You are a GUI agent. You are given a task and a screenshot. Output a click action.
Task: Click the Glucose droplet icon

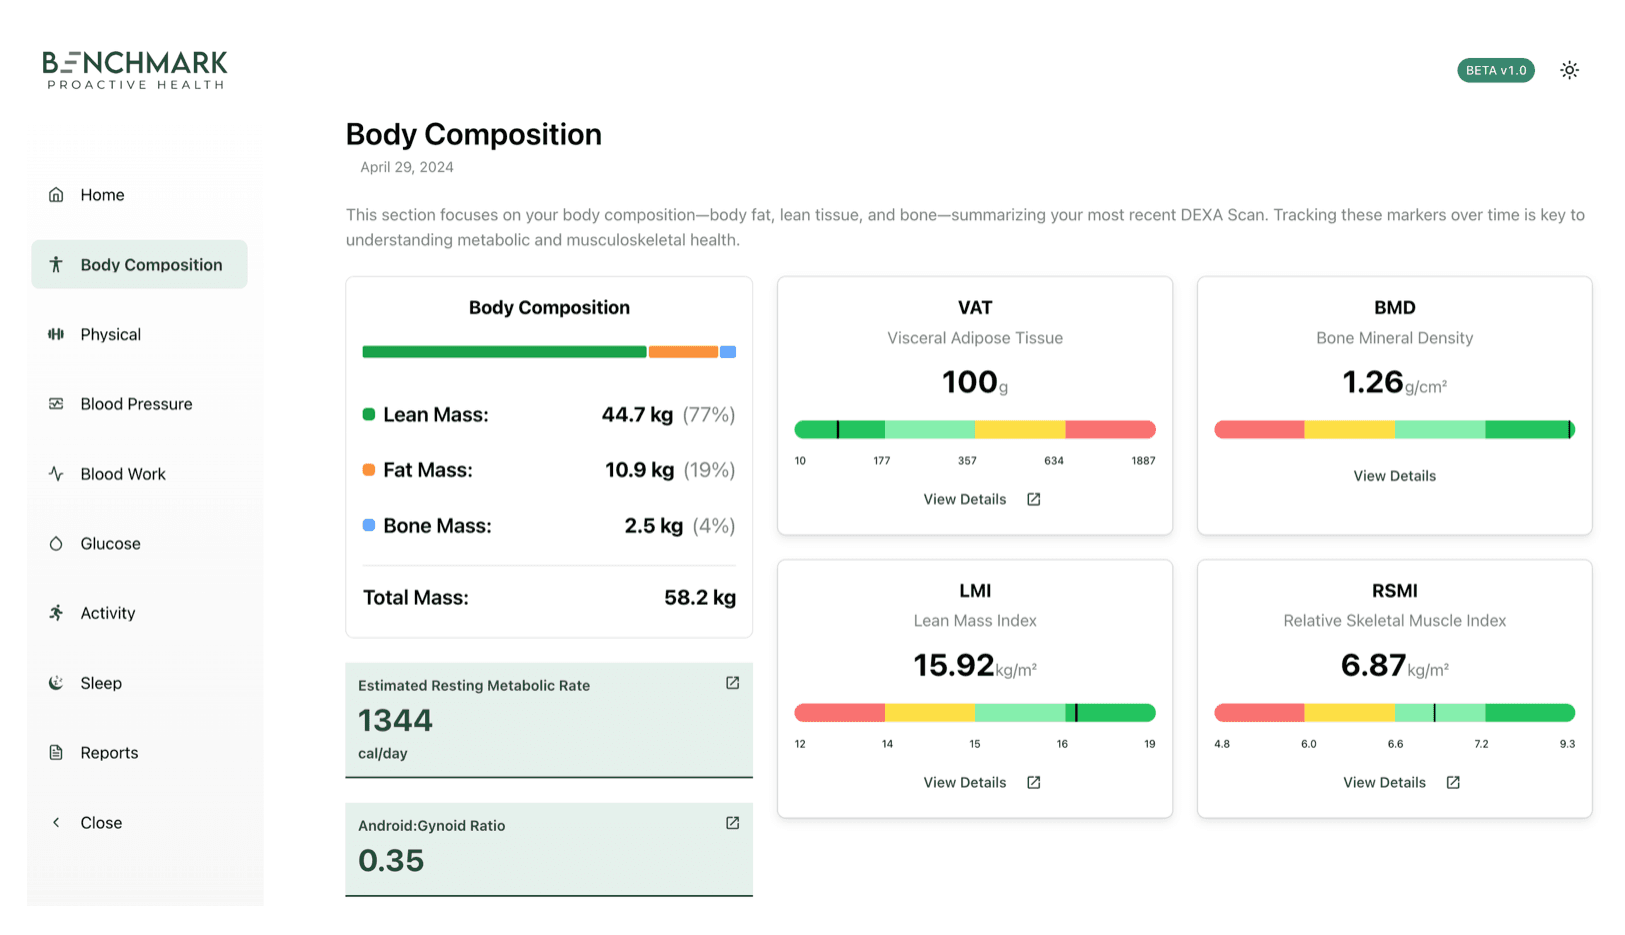[x=56, y=544]
